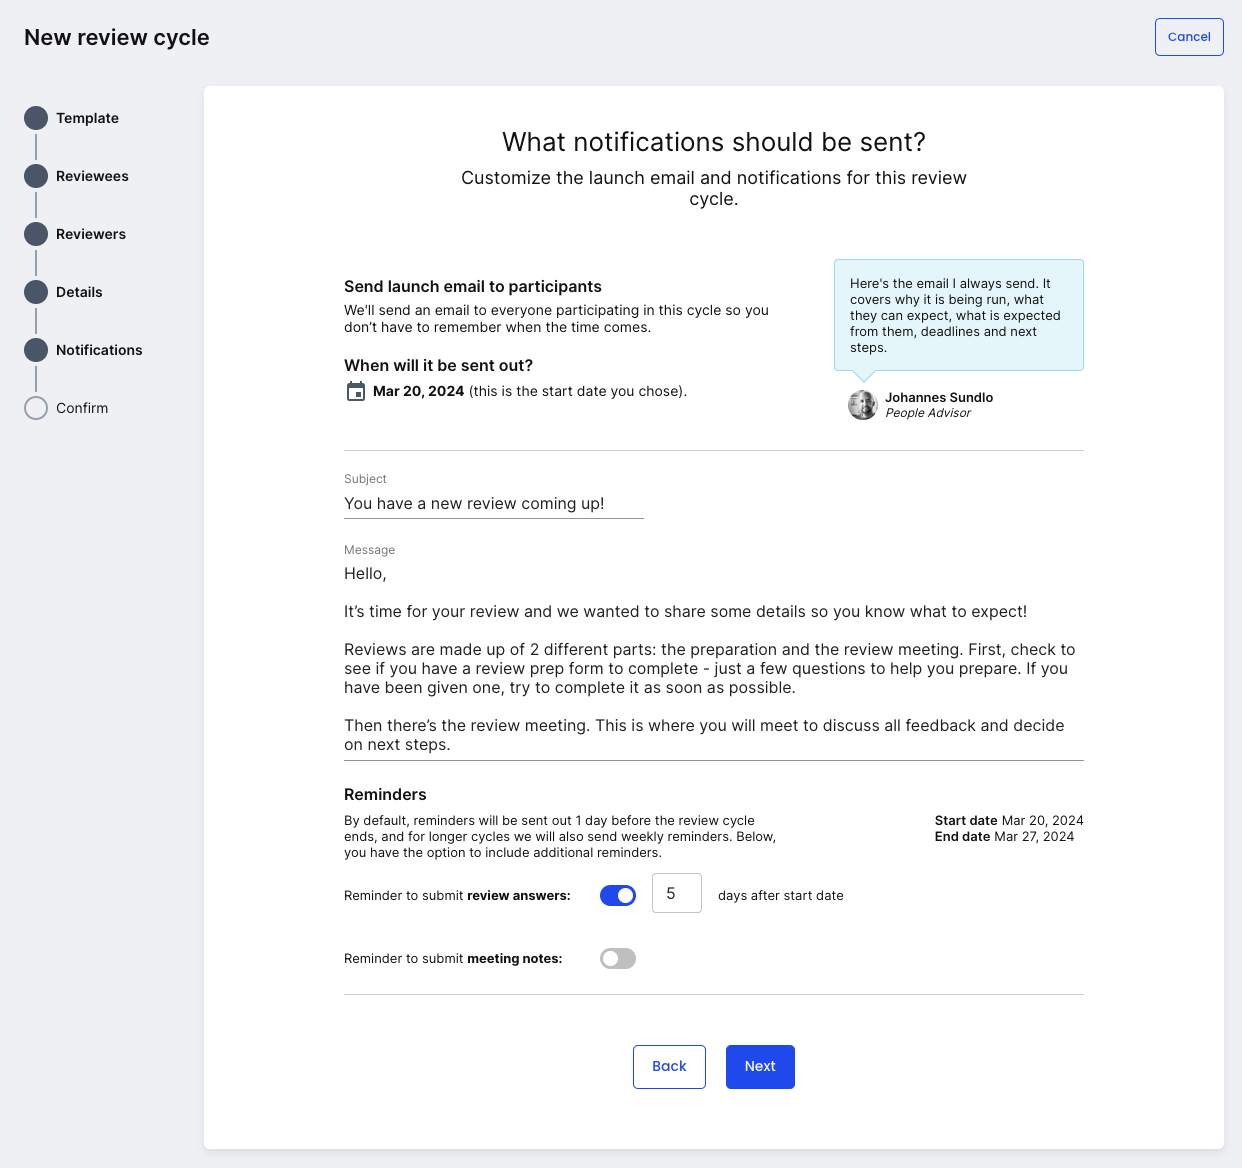The width and height of the screenshot is (1242, 1168).
Task: Click the Subject input field
Action: pos(494,504)
